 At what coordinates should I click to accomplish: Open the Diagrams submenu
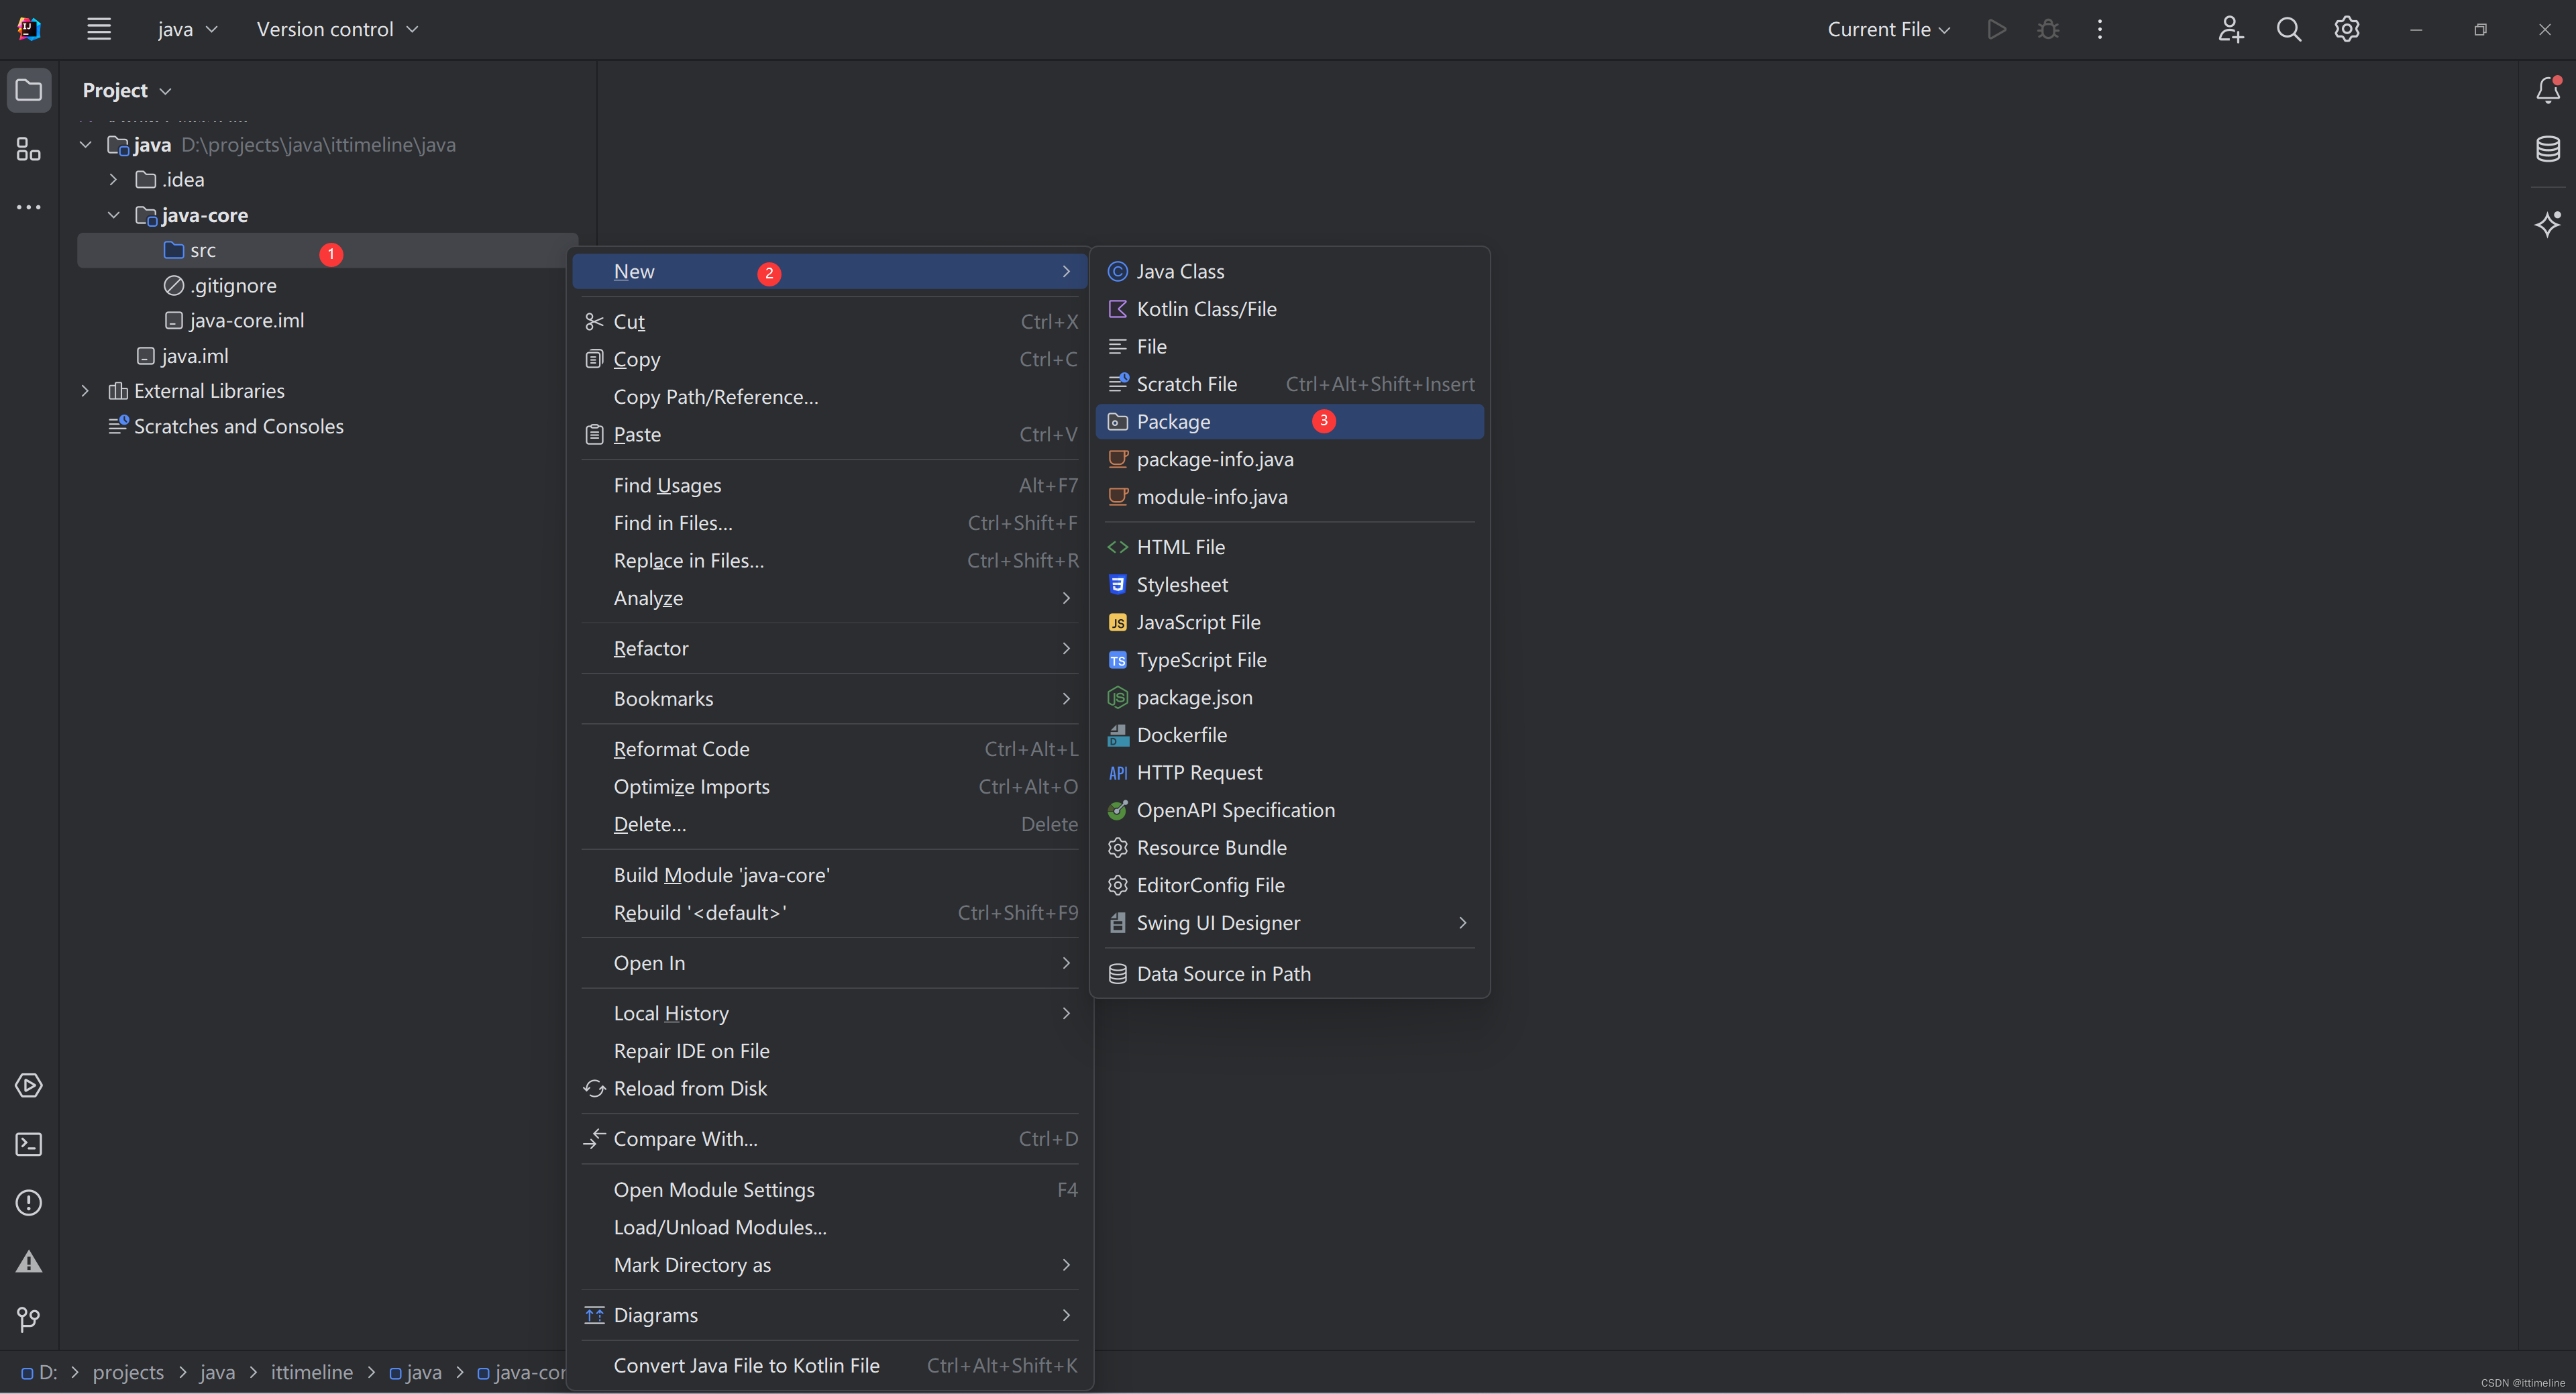pyautogui.click(x=829, y=1315)
